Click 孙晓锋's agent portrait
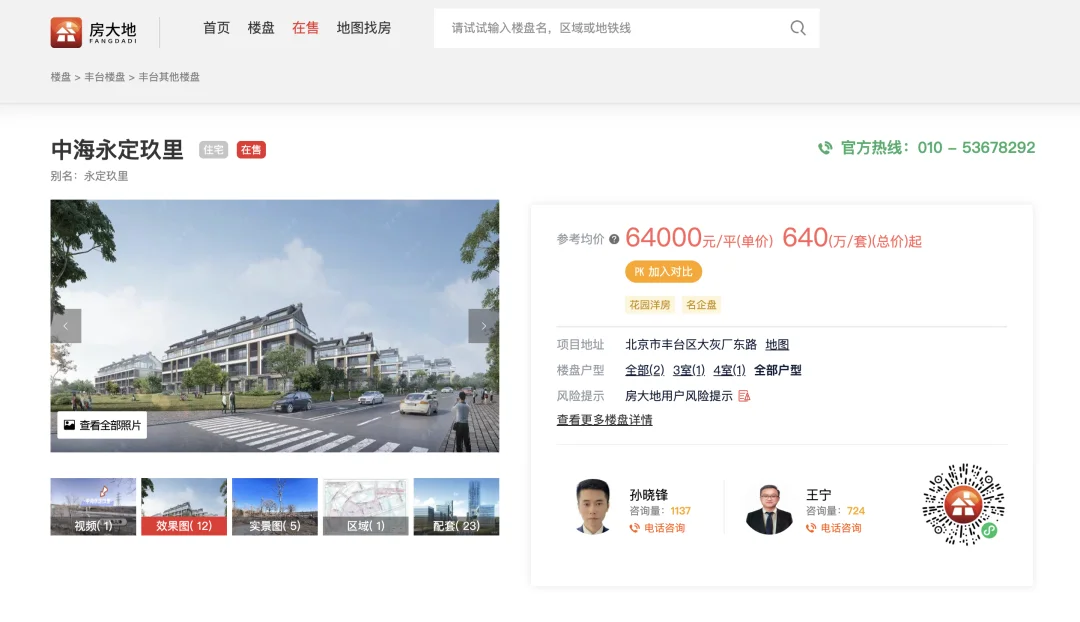This screenshot has width=1080, height=622. click(593, 506)
